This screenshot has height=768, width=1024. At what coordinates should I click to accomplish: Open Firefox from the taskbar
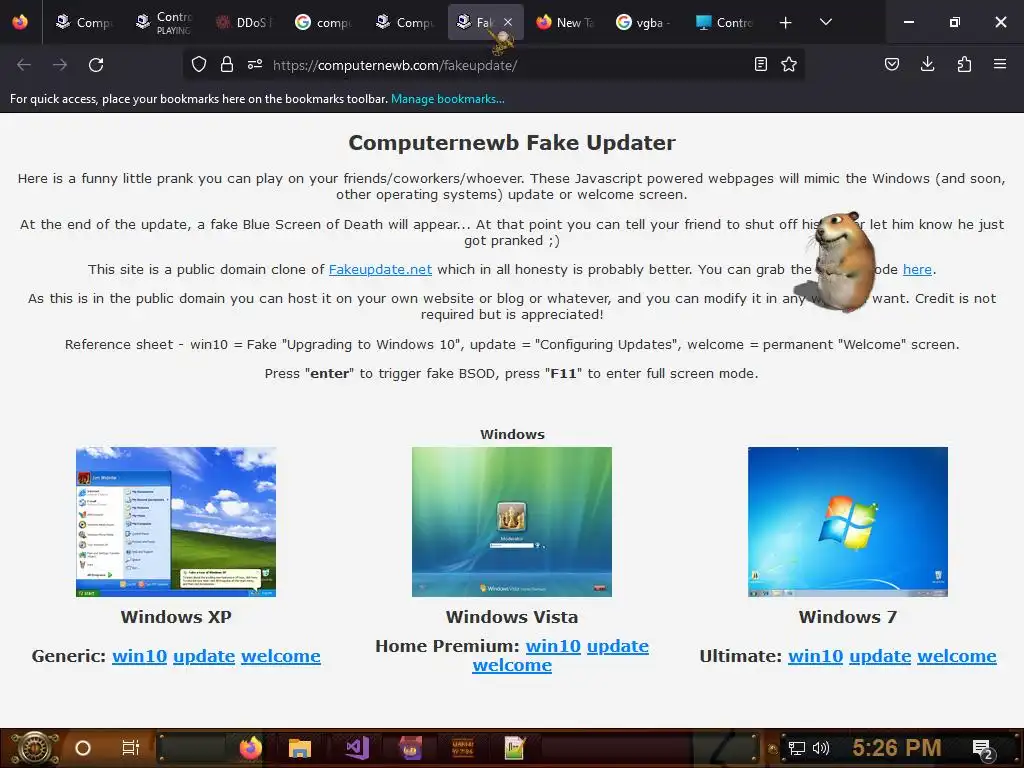[x=250, y=748]
